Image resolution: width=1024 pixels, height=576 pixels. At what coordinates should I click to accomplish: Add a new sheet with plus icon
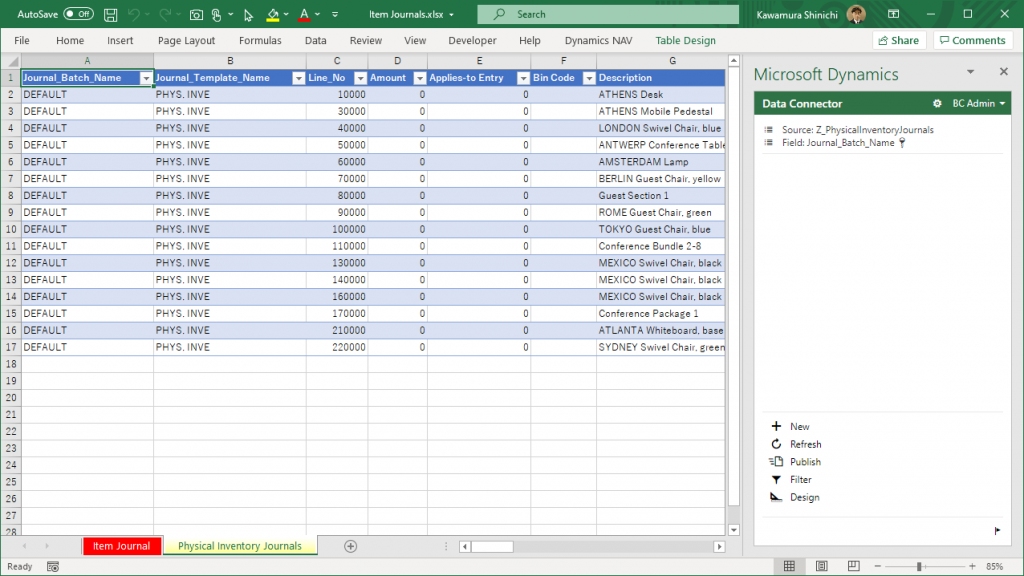coord(351,547)
